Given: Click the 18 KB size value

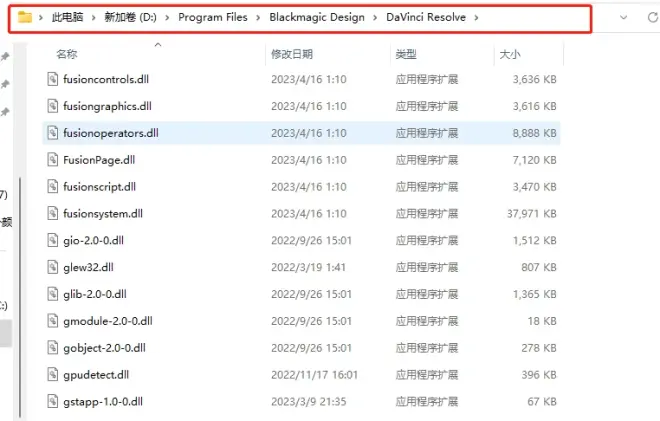Looking at the screenshot, I should pyautogui.click(x=542, y=321).
